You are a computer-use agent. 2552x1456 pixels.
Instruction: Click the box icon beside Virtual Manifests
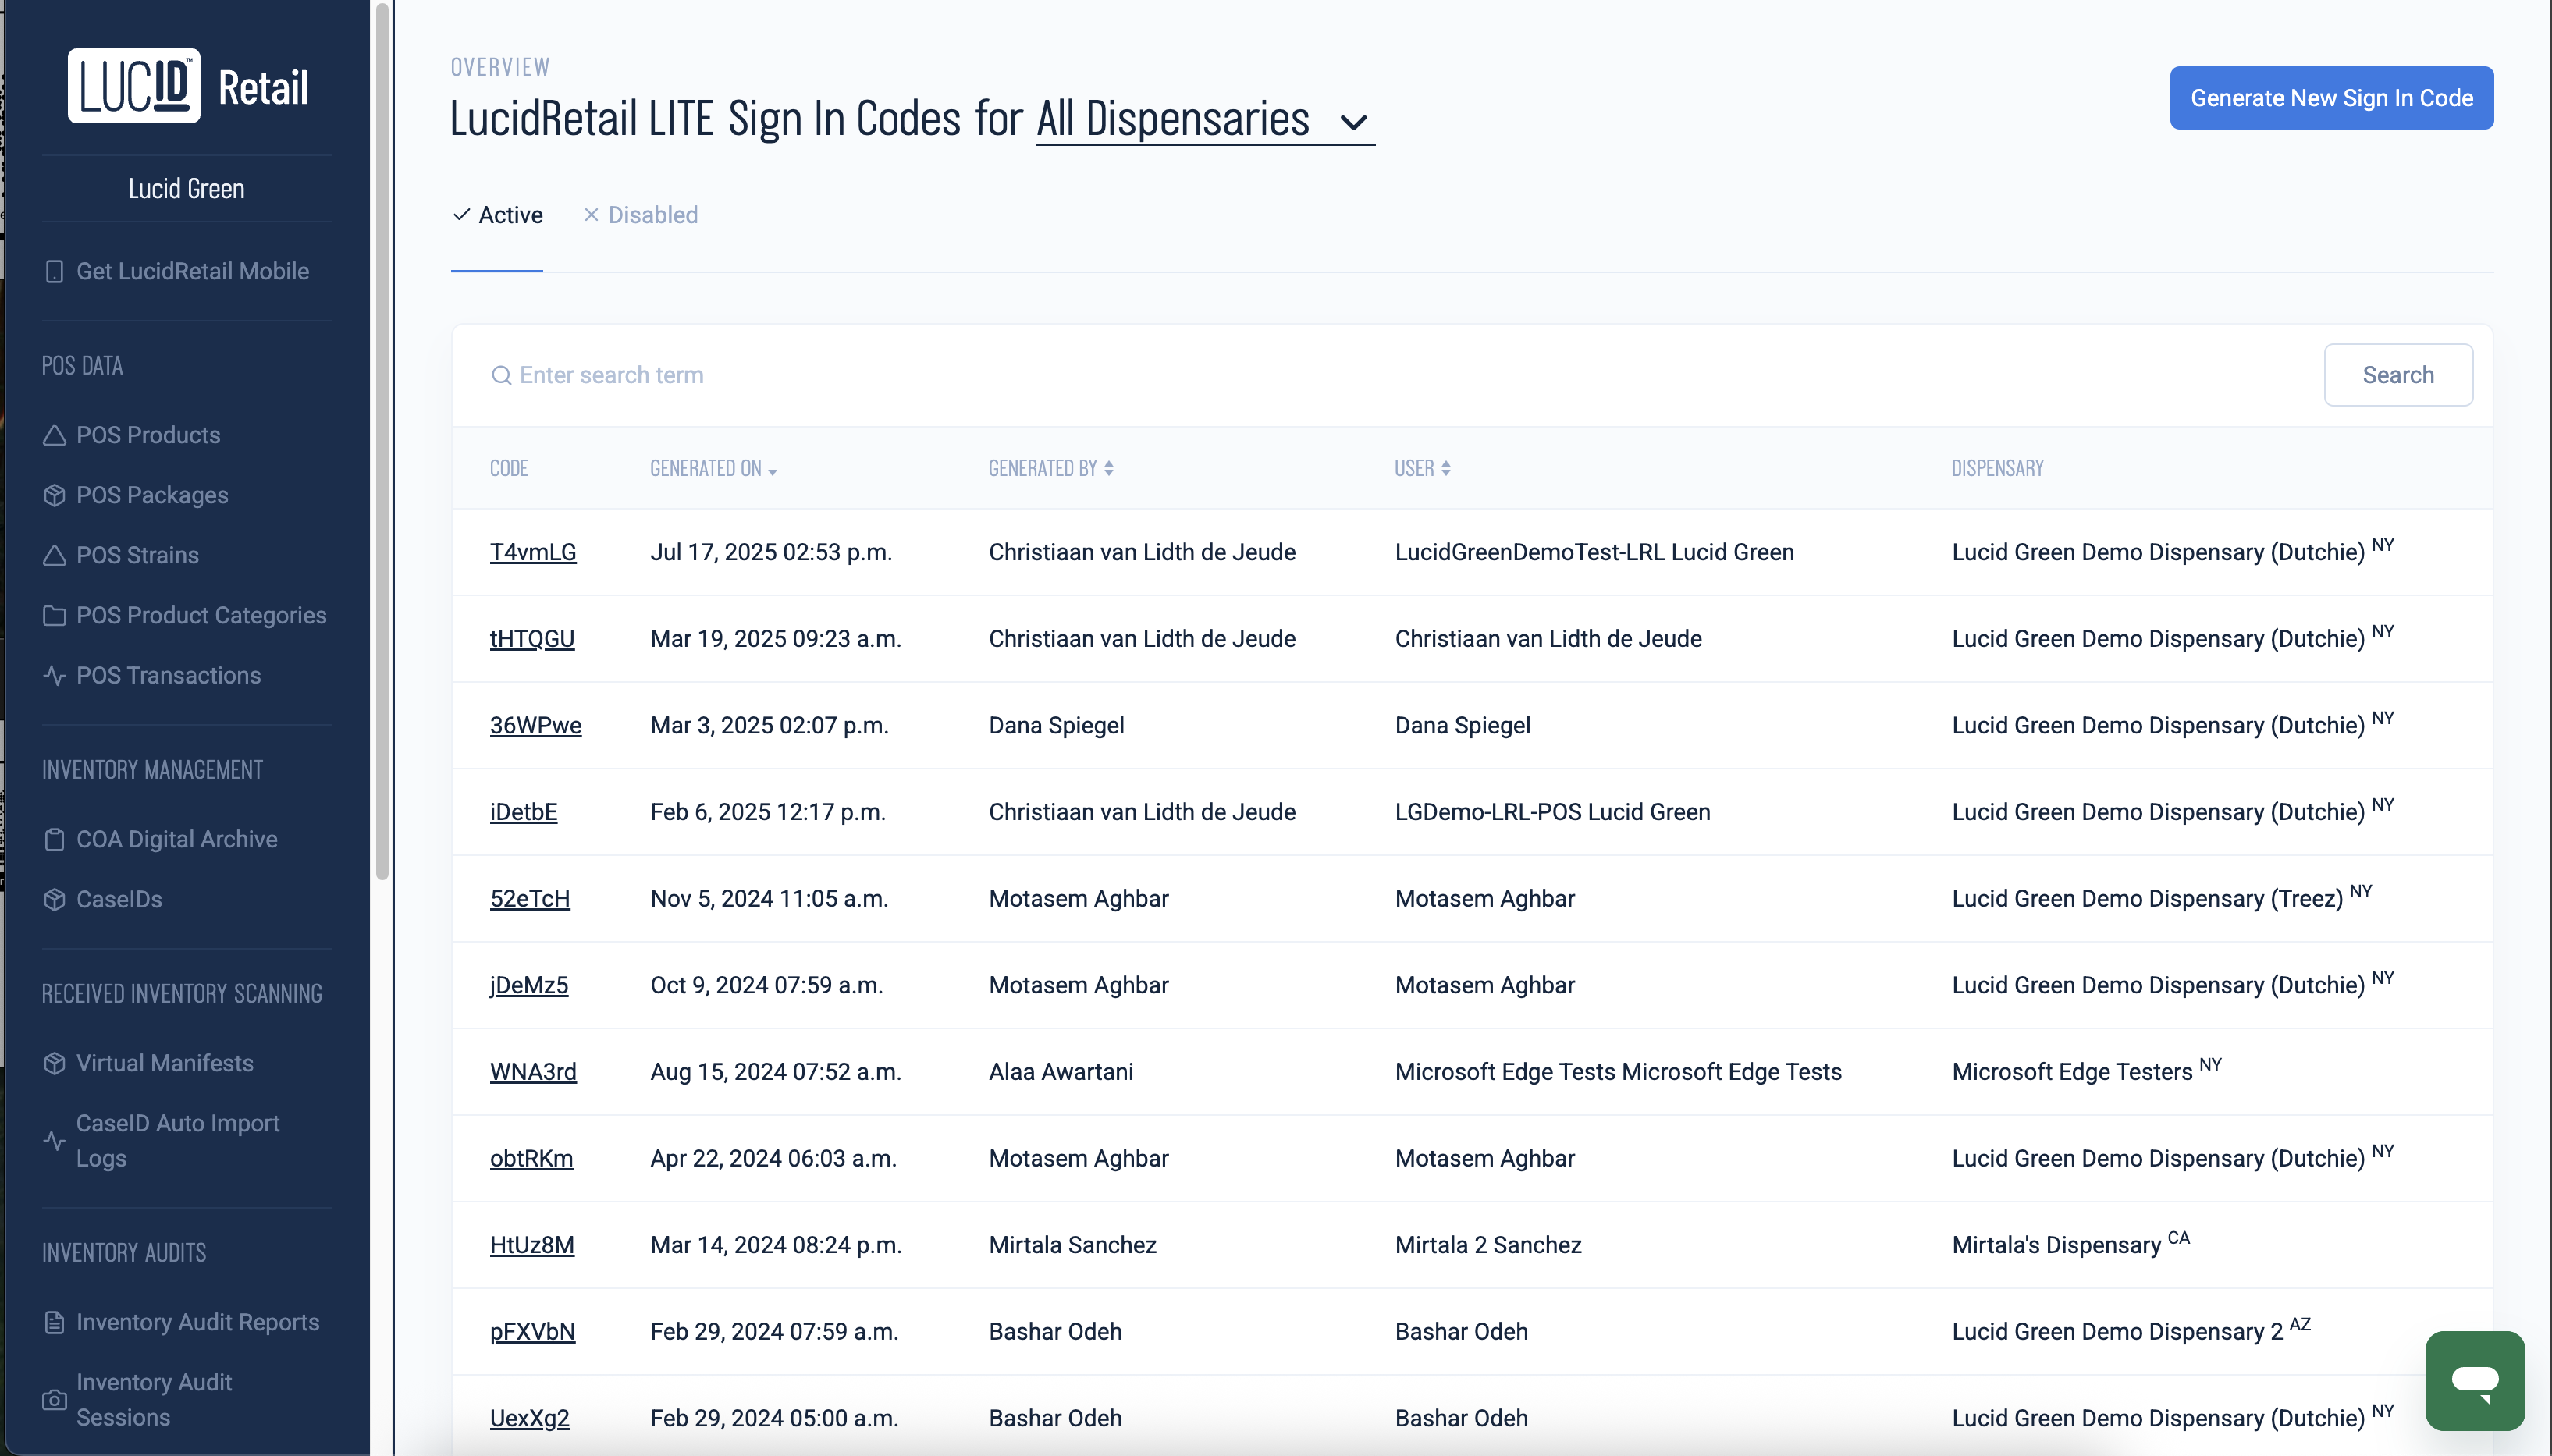[54, 1064]
